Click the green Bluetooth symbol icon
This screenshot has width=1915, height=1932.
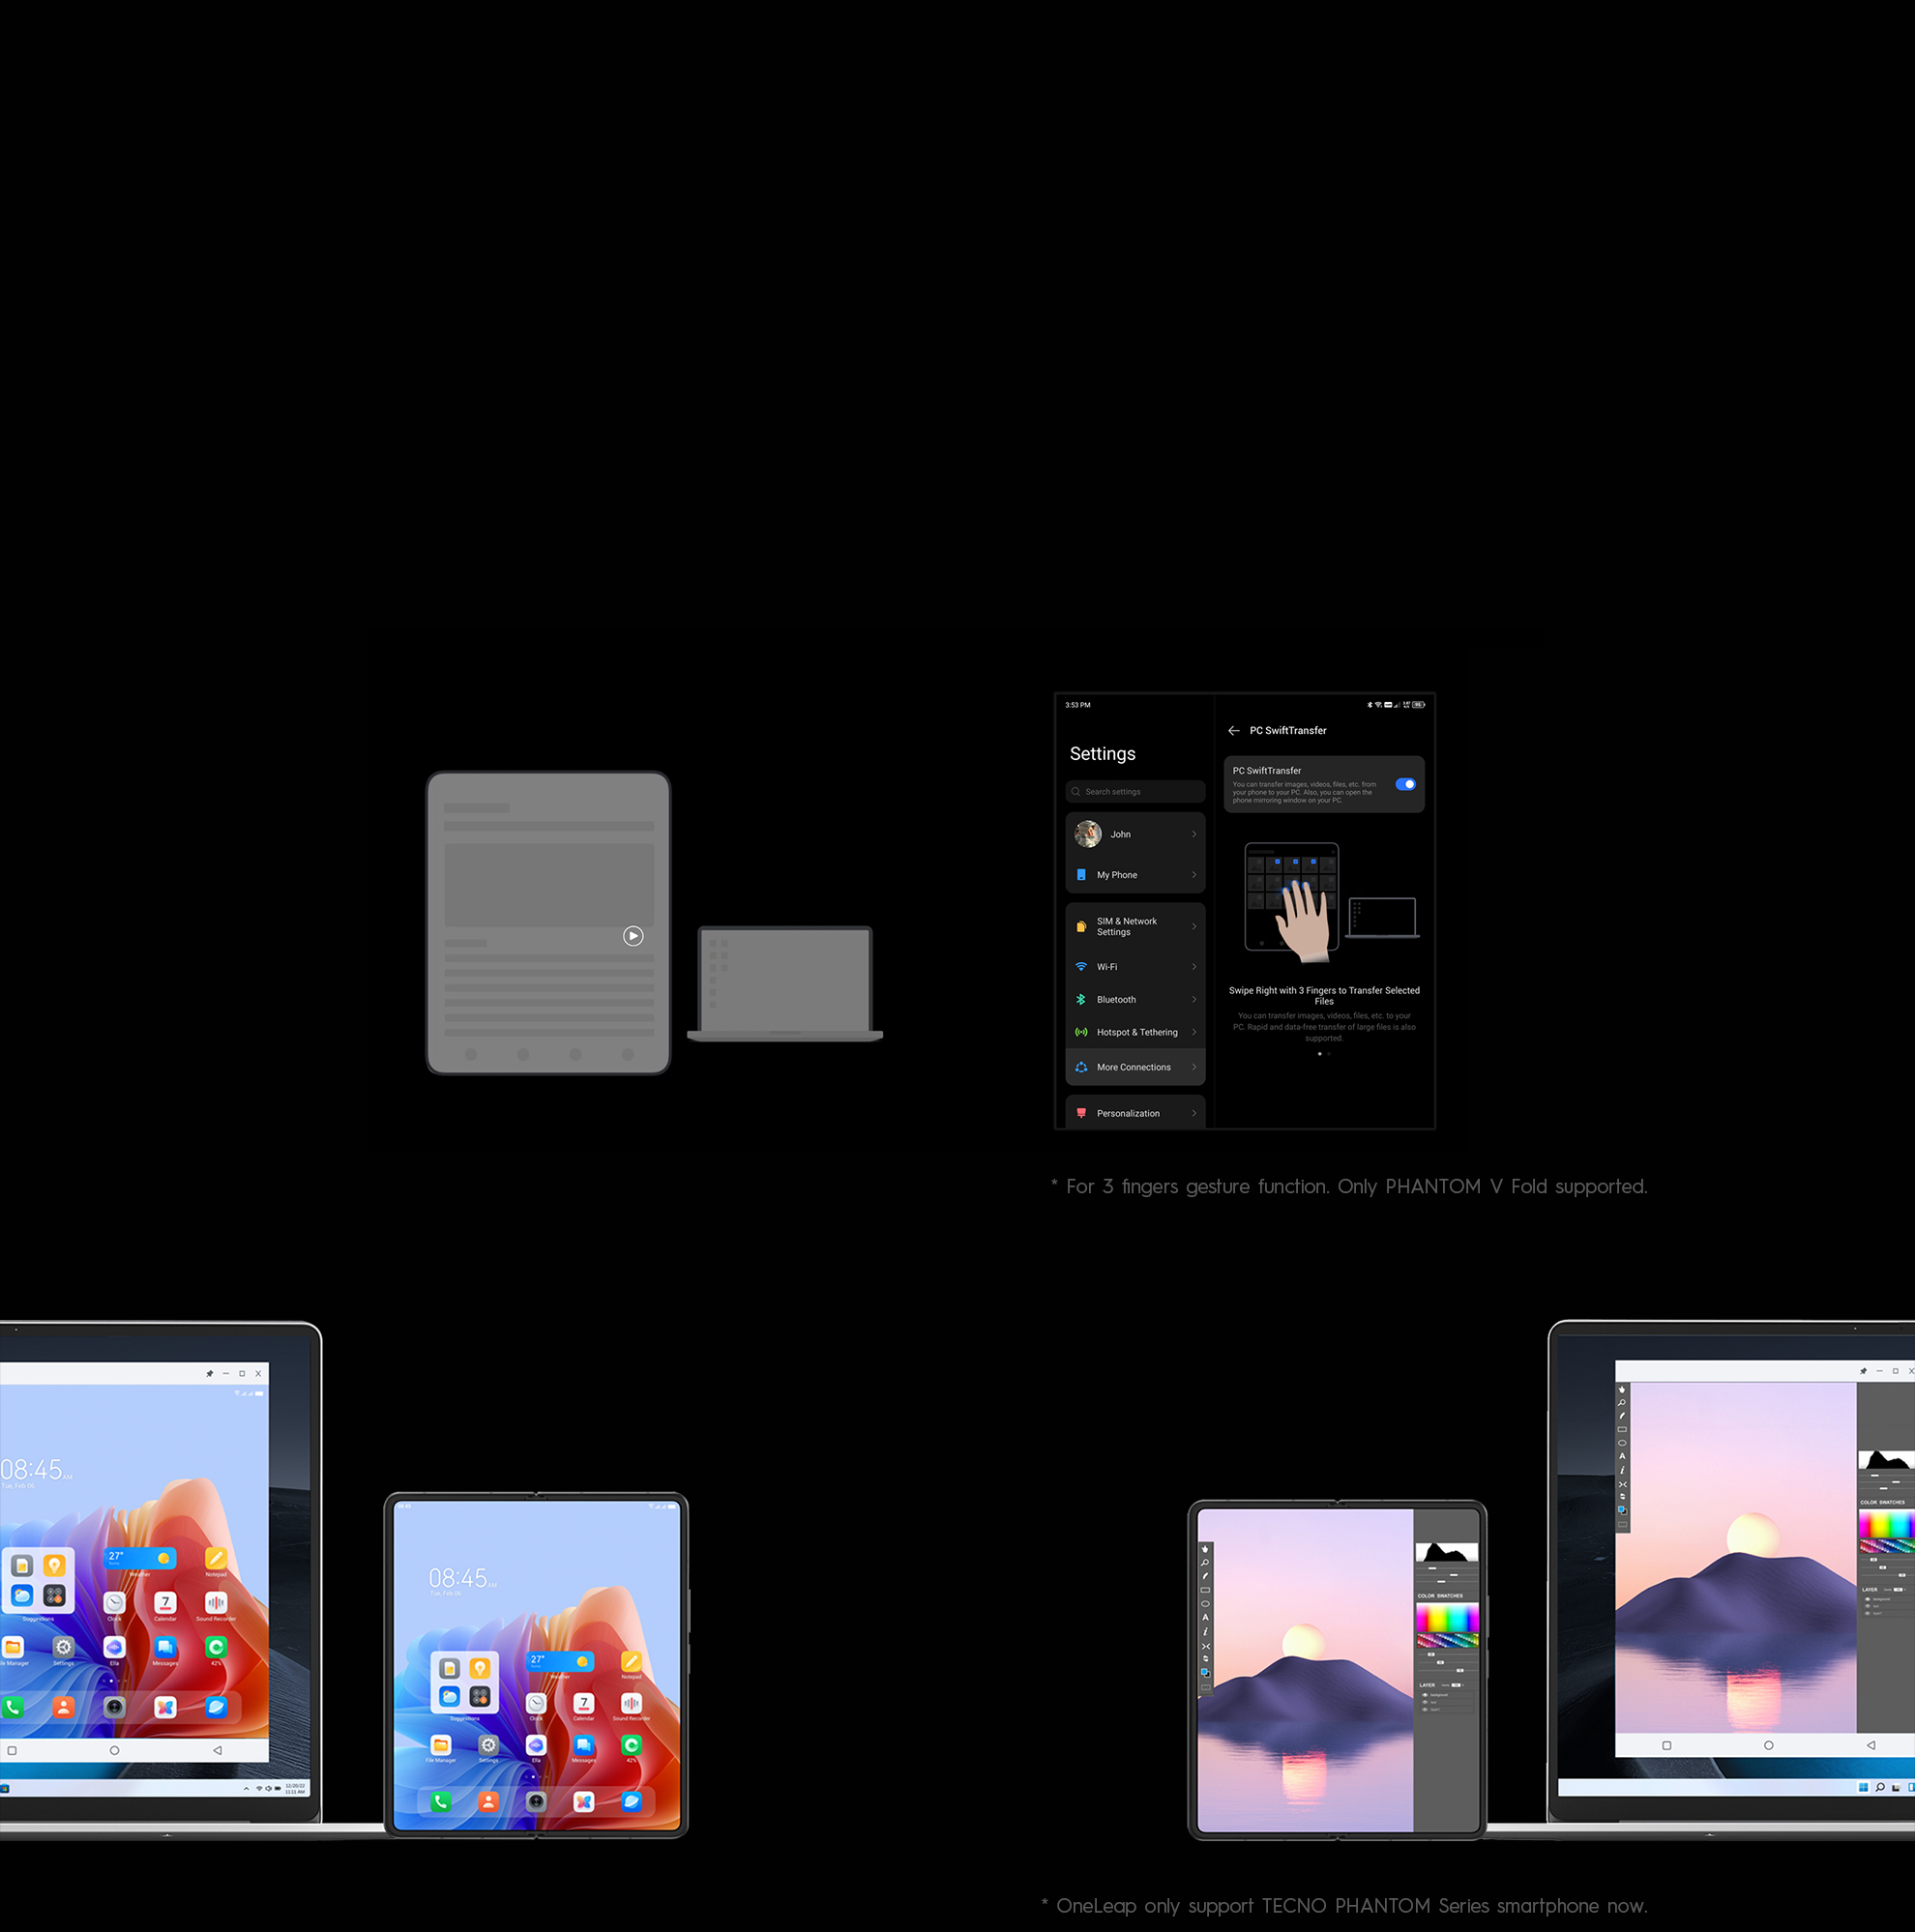(1081, 1000)
